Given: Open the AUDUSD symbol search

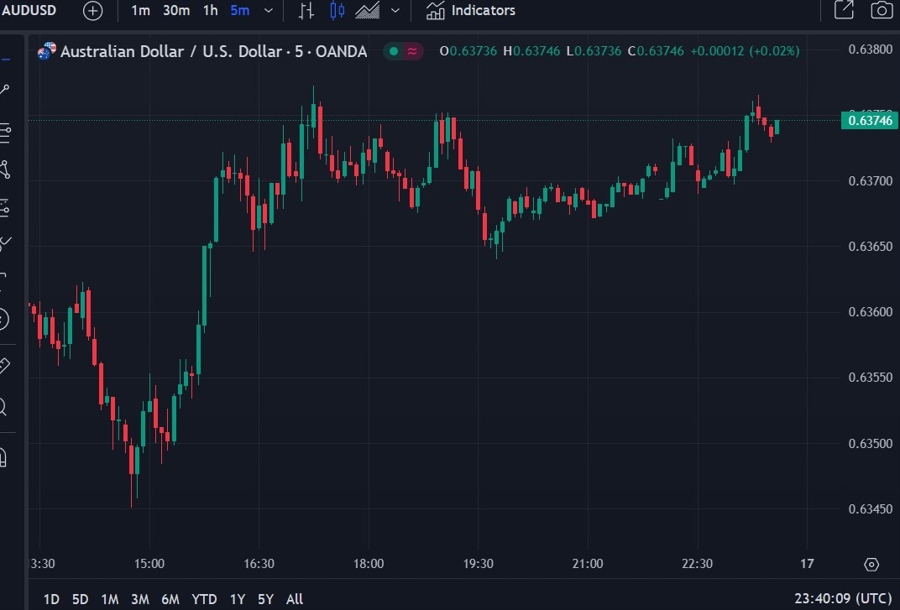Looking at the screenshot, I should click(x=29, y=10).
